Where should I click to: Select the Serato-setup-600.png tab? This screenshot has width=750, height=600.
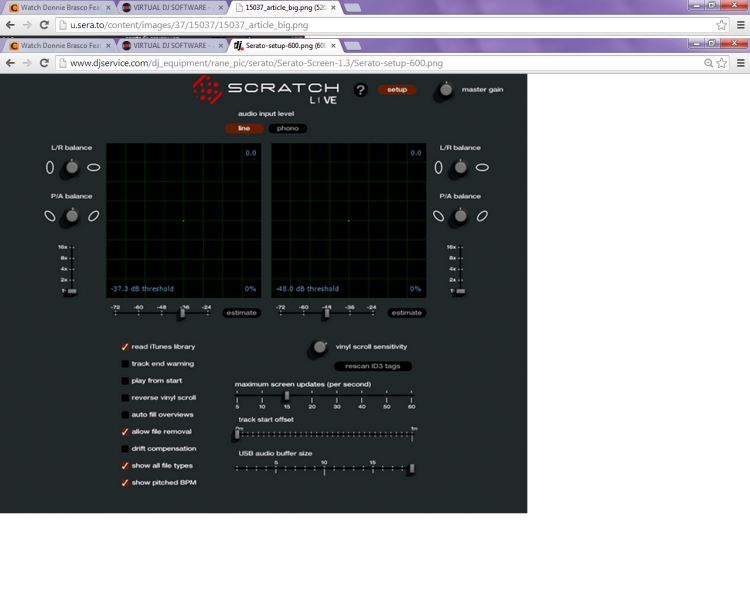pyautogui.click(x=285, y=45)
